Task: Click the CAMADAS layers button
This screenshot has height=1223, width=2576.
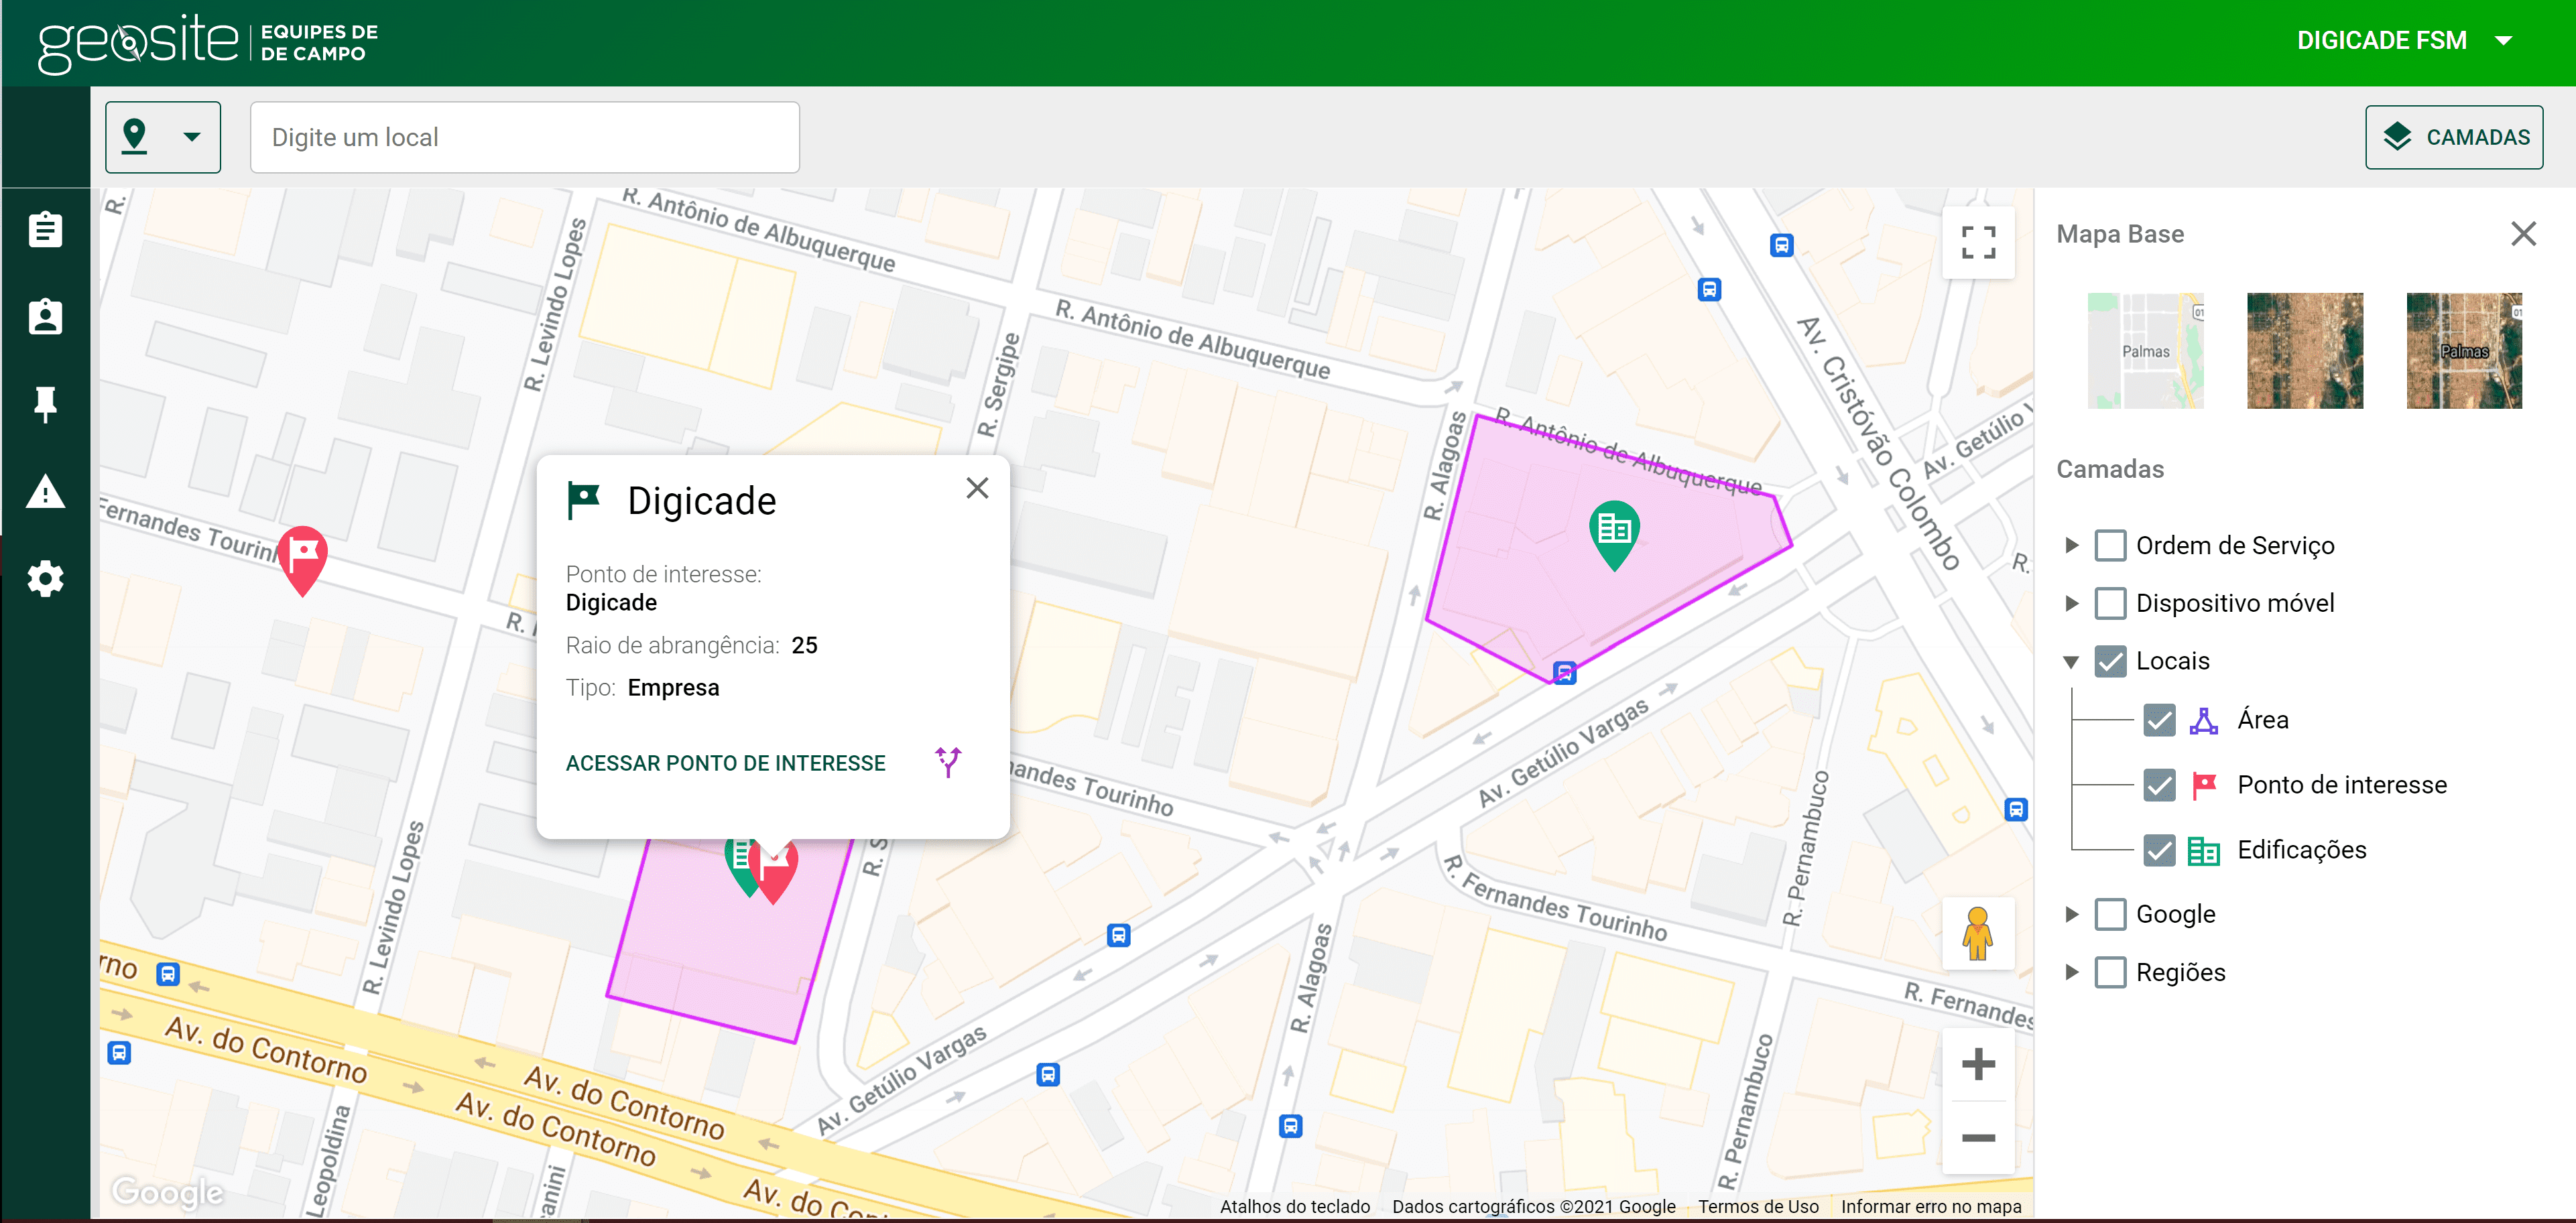Action: click(x=2453, y=137)
